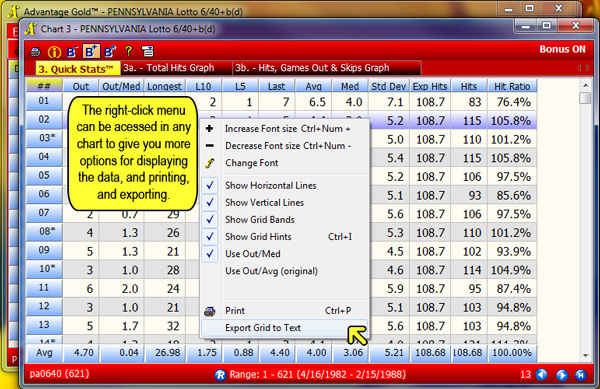Toggle Show Grid Hints option
This screenshot has width=600, height=389.
tap(284, 237)
